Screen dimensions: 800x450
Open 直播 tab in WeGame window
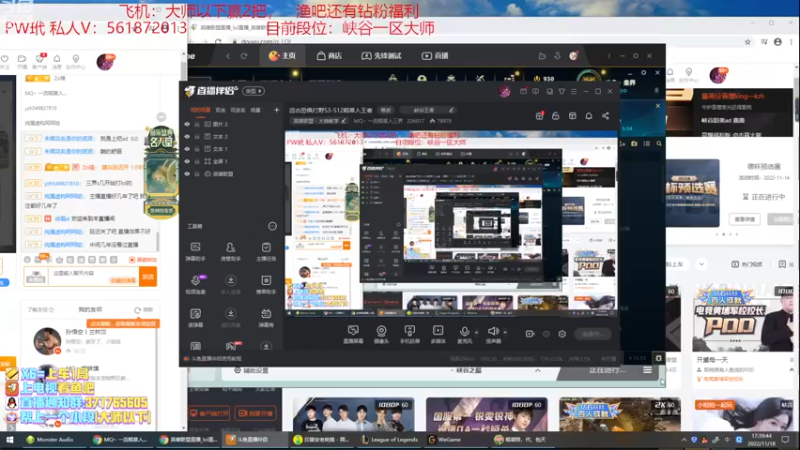[x=435, y=56]
